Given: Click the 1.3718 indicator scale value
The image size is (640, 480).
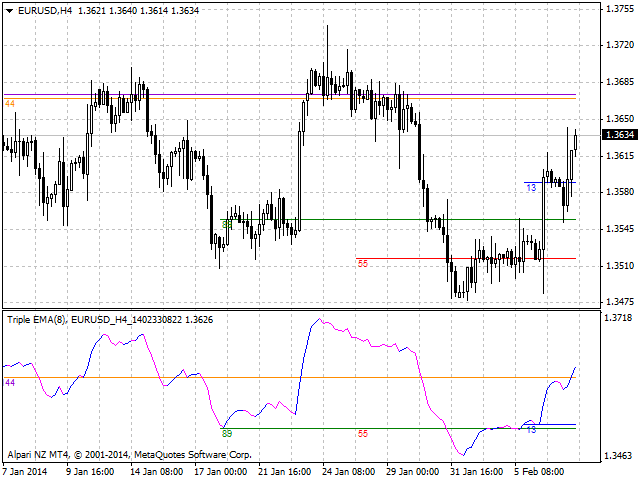Looking at the screenshot, I should point(618,318).
